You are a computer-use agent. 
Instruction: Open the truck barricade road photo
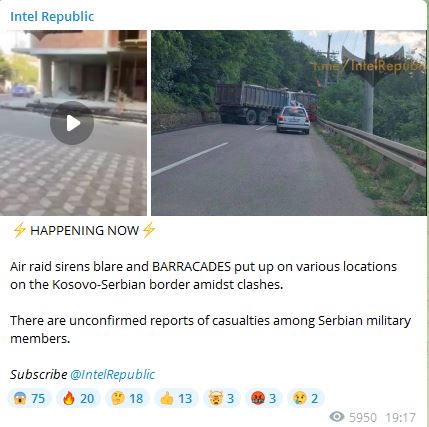pyautogui.click(x=289, y=123)
